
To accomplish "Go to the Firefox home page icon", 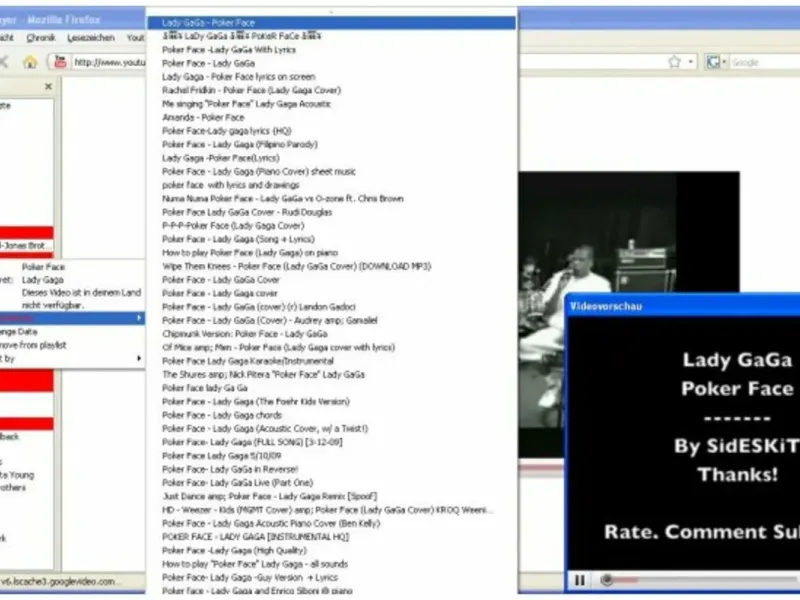I will [30, 62].
